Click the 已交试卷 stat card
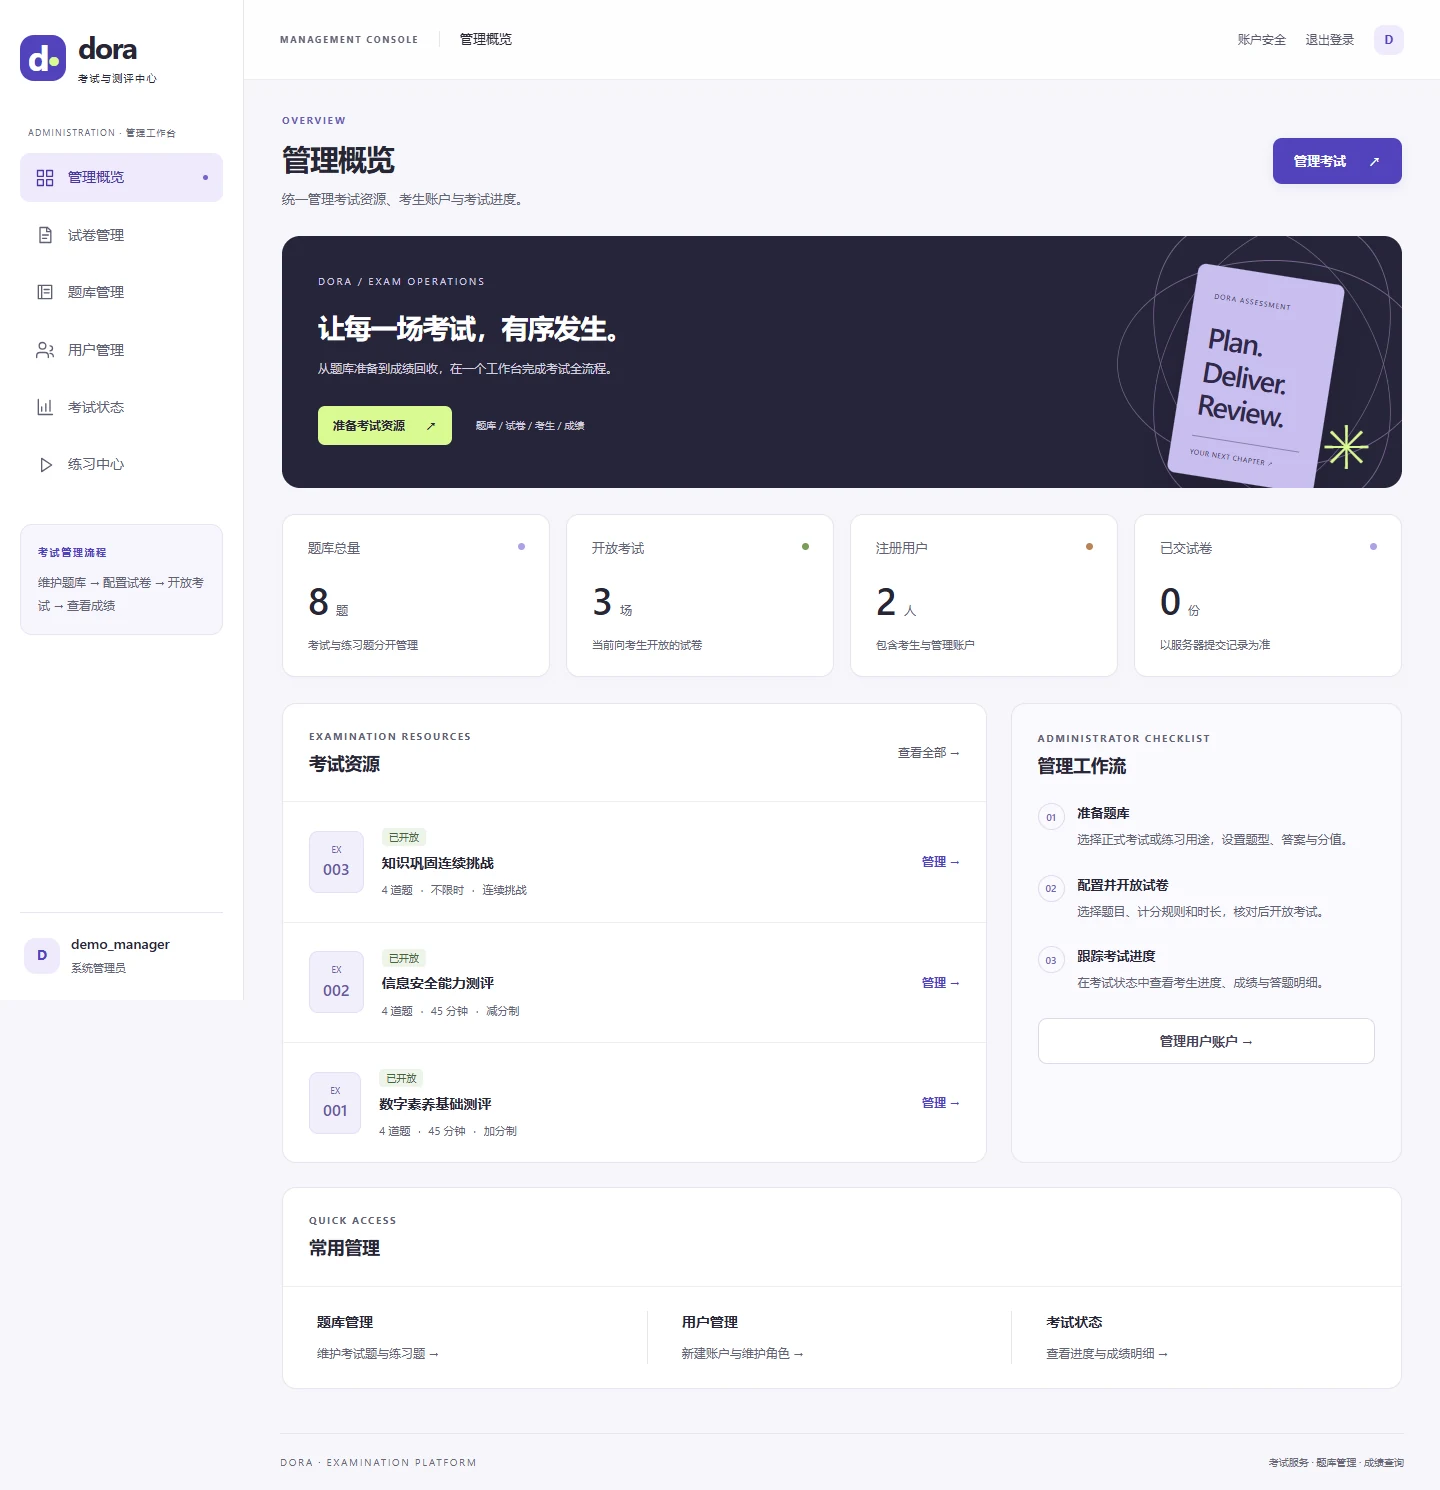The height and width of the screenshot is (1490, 1440). coord(1268,596)
